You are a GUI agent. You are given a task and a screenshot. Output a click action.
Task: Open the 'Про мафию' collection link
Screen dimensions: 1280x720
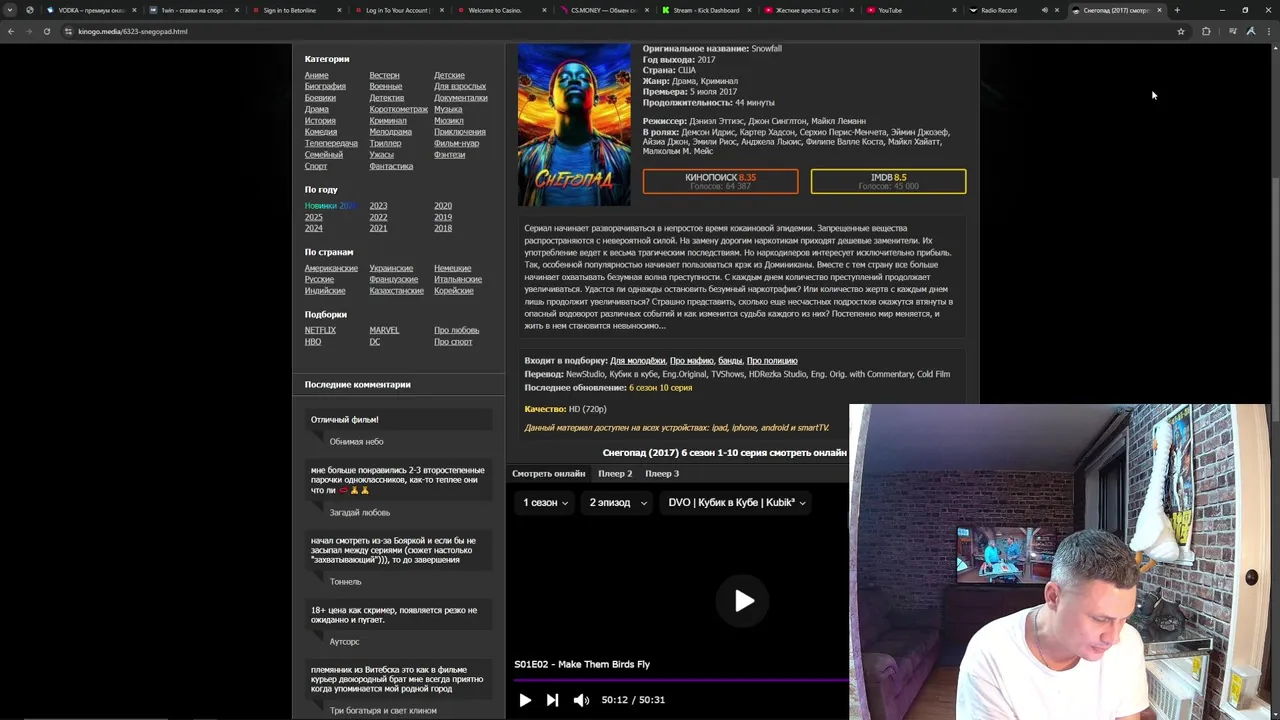[692, 361]
